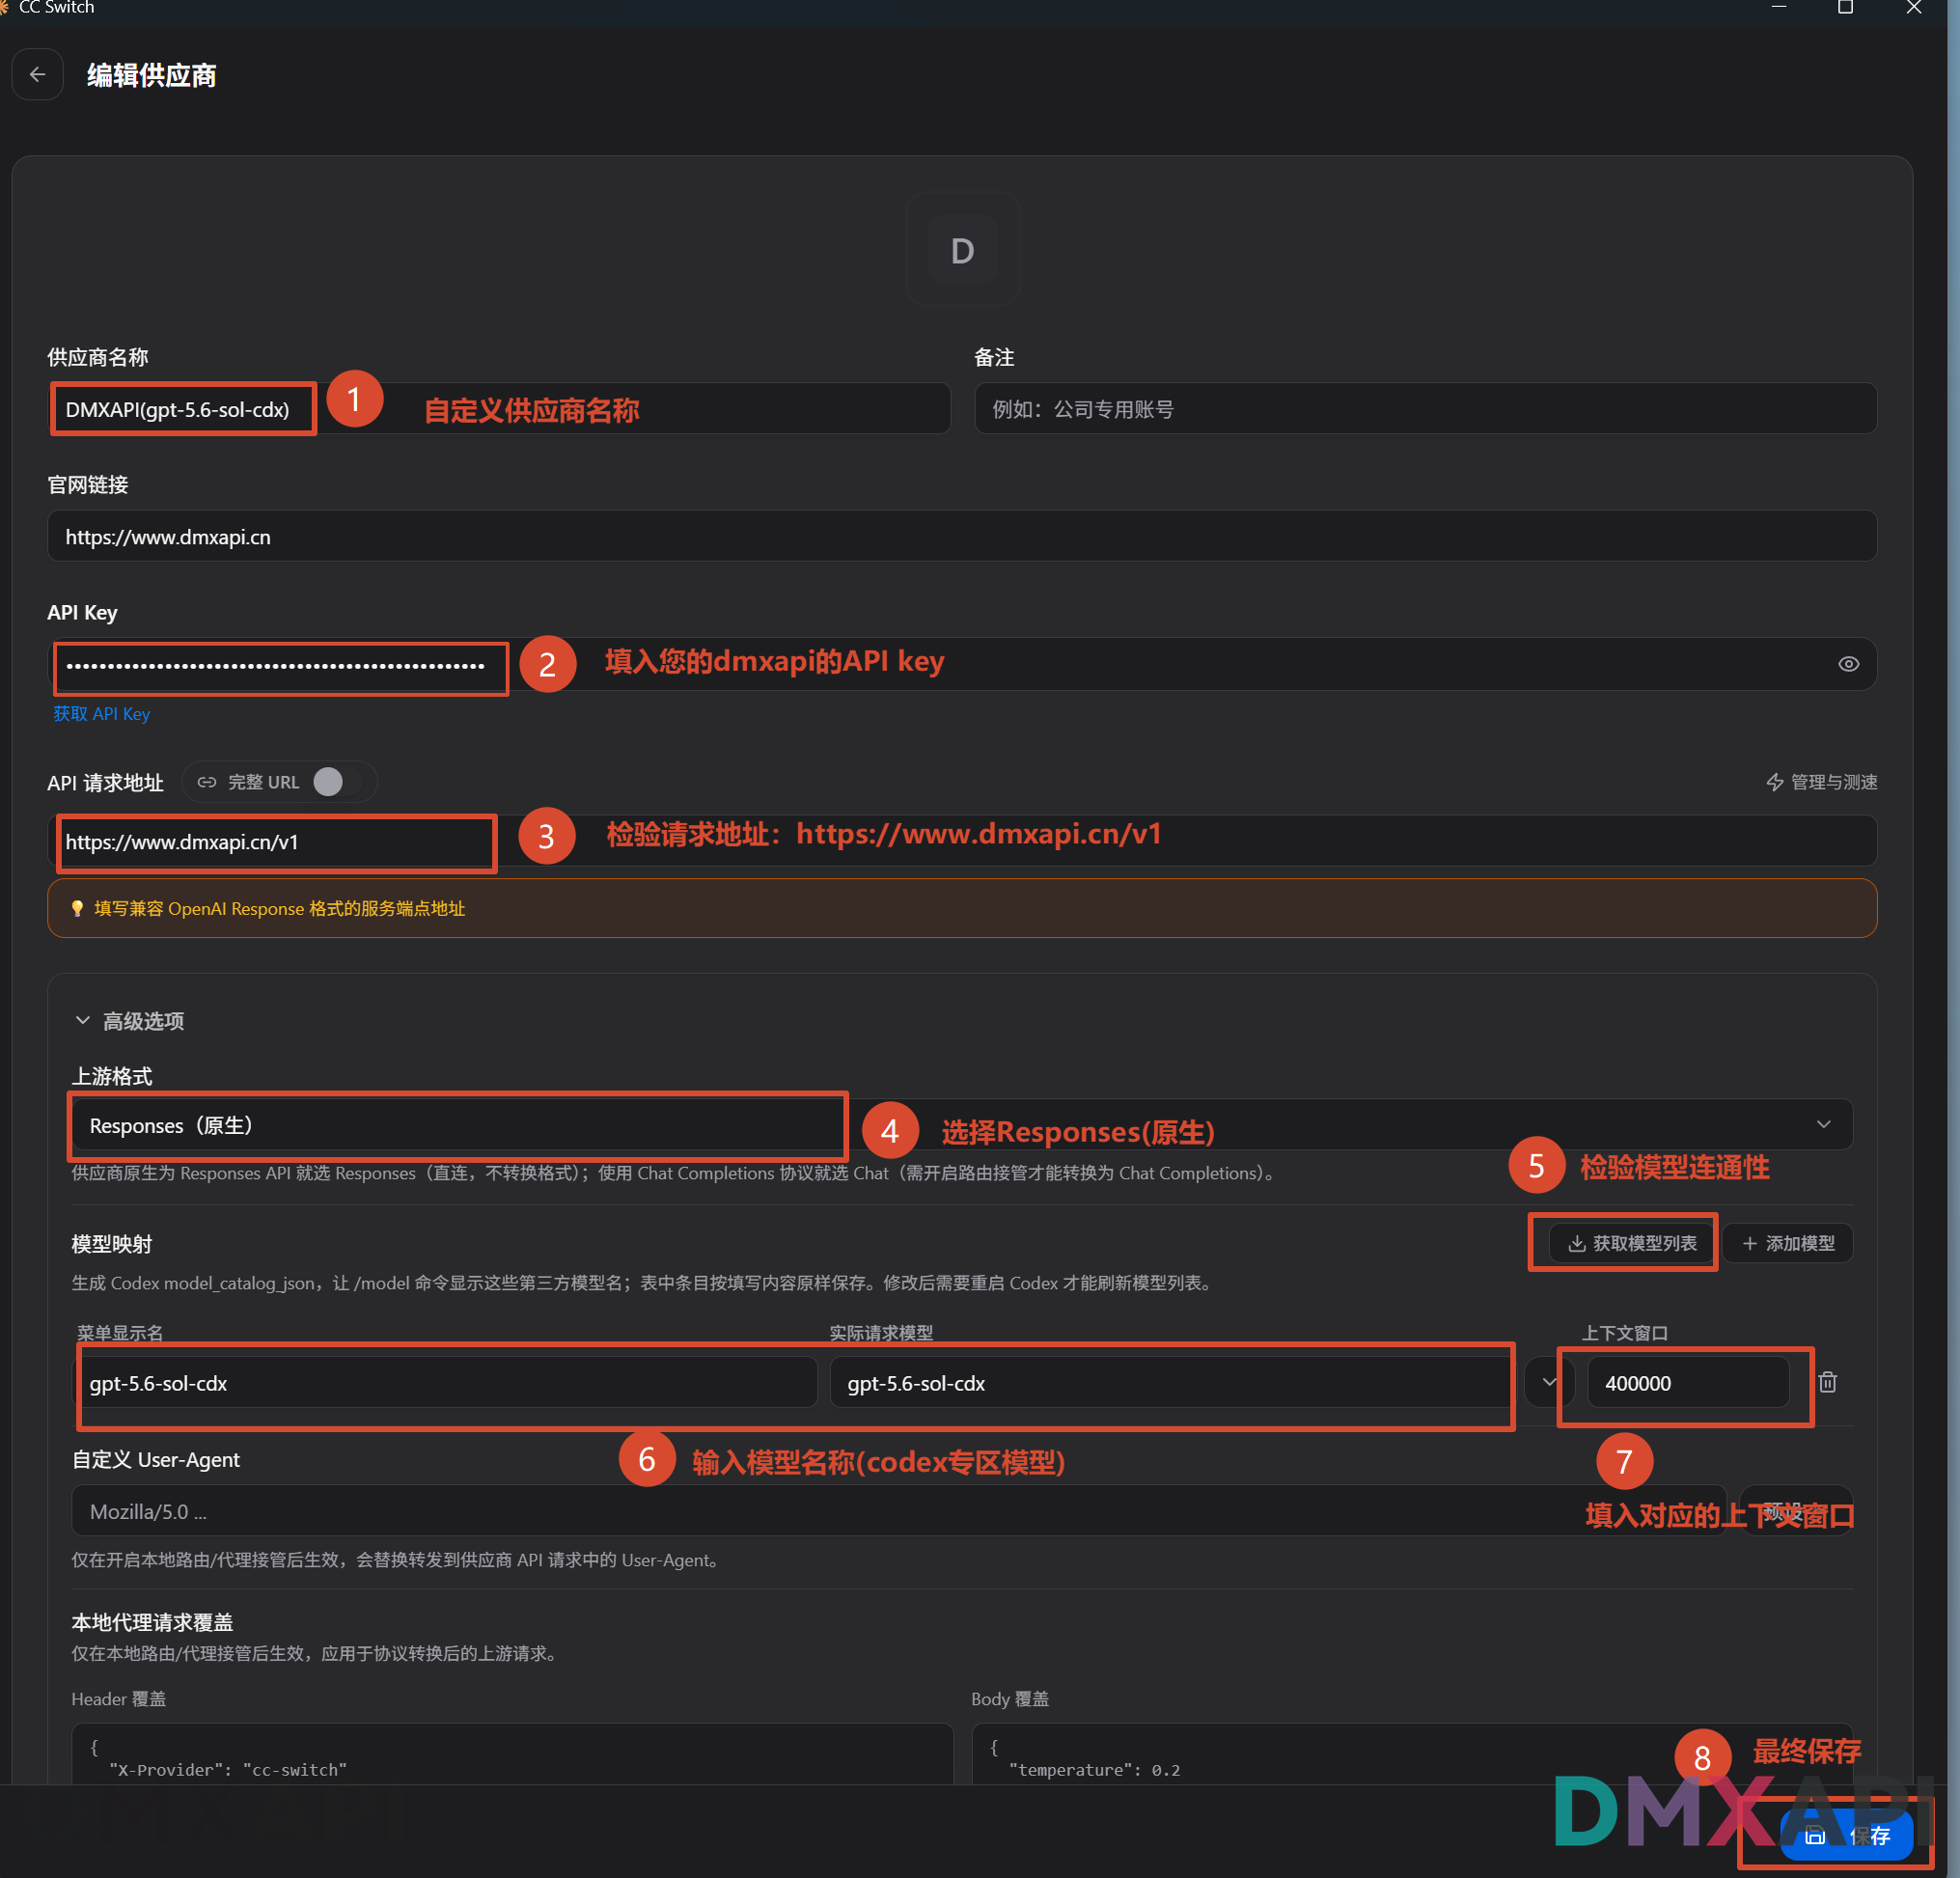1960x1878 pixels.
Task: Click the 备注 input field
Action: tap(1425, 408)
